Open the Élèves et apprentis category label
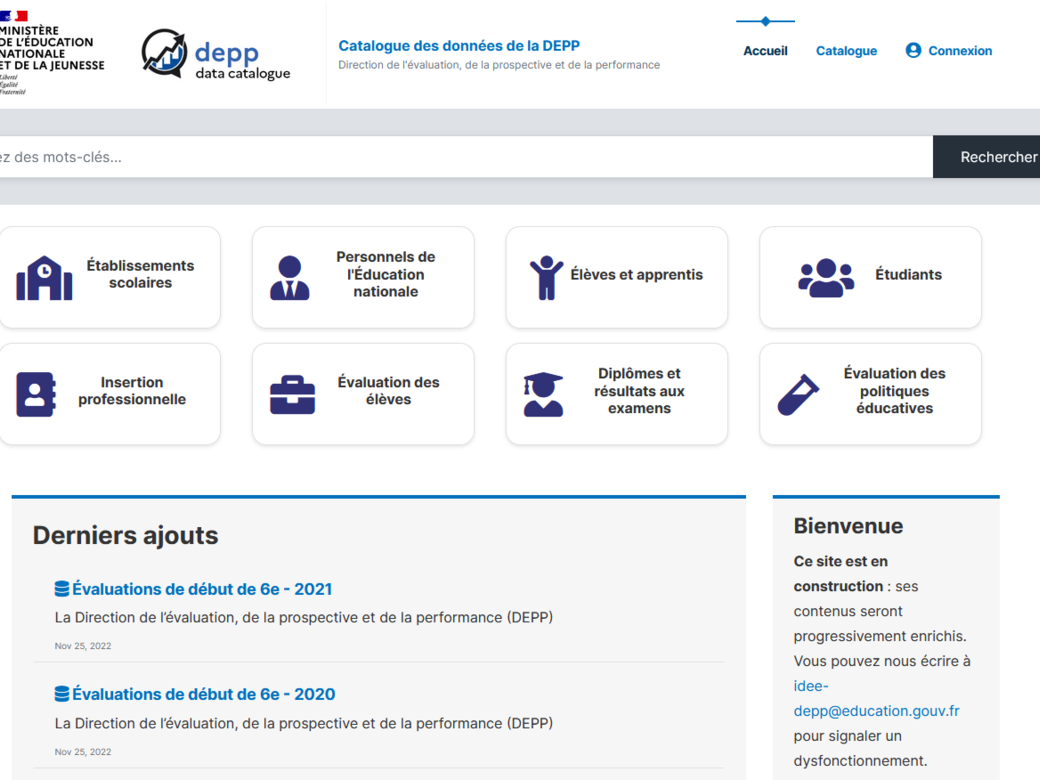Screen dimensions: 1040x780 pos(637,275)
